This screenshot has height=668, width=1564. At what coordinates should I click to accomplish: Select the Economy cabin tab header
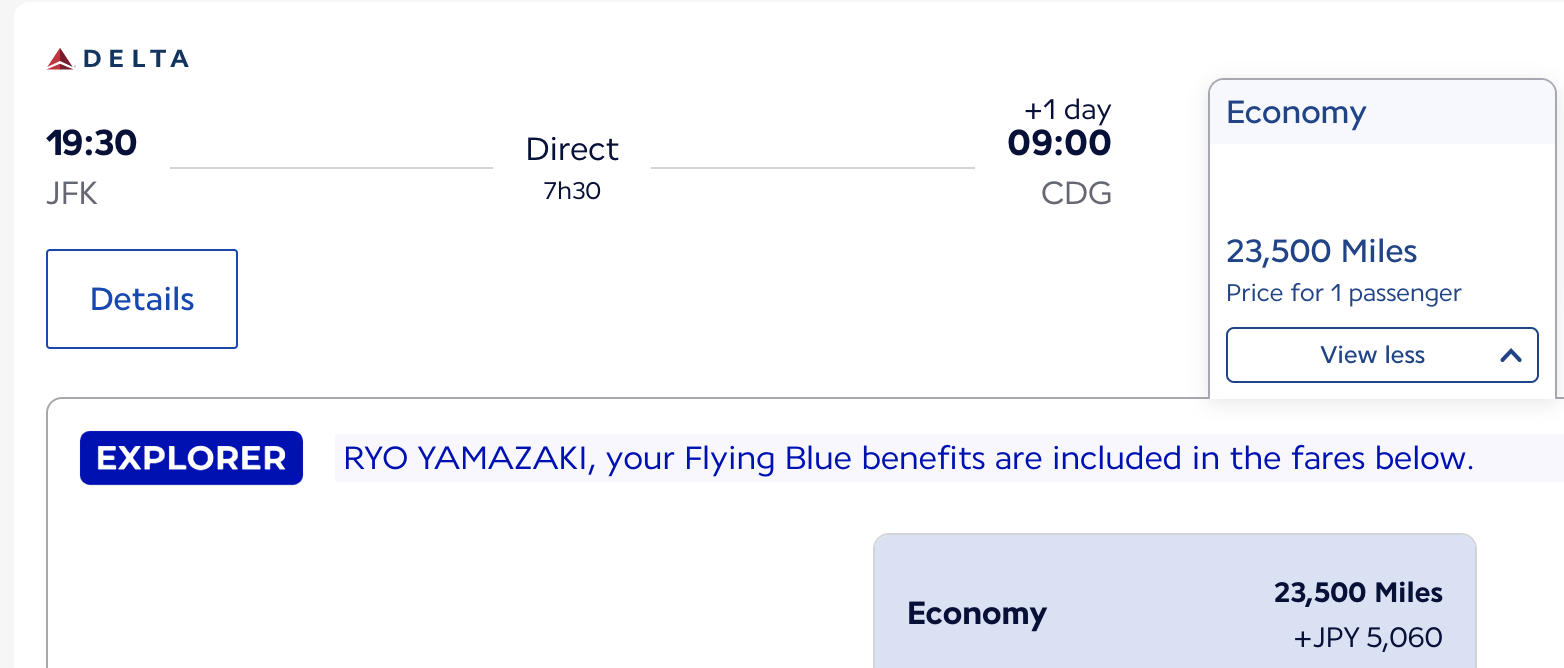(x=1296, y=113)
